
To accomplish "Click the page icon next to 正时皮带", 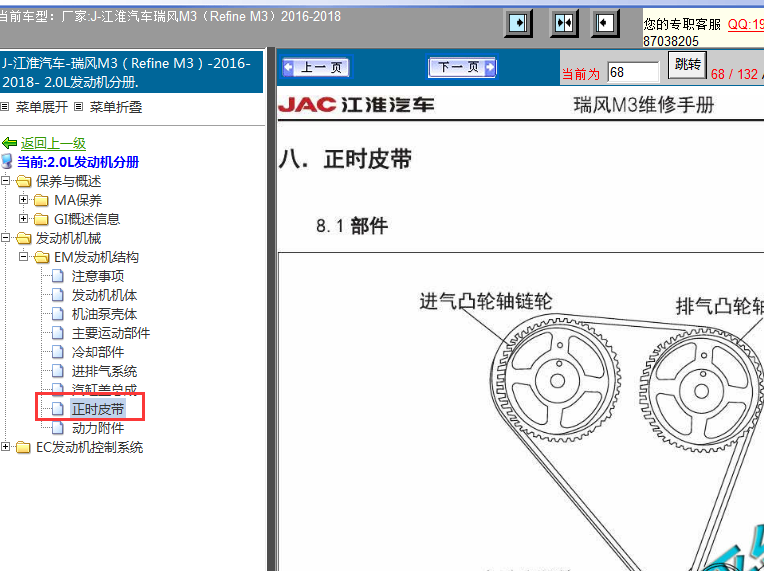I will pos(58,409).
